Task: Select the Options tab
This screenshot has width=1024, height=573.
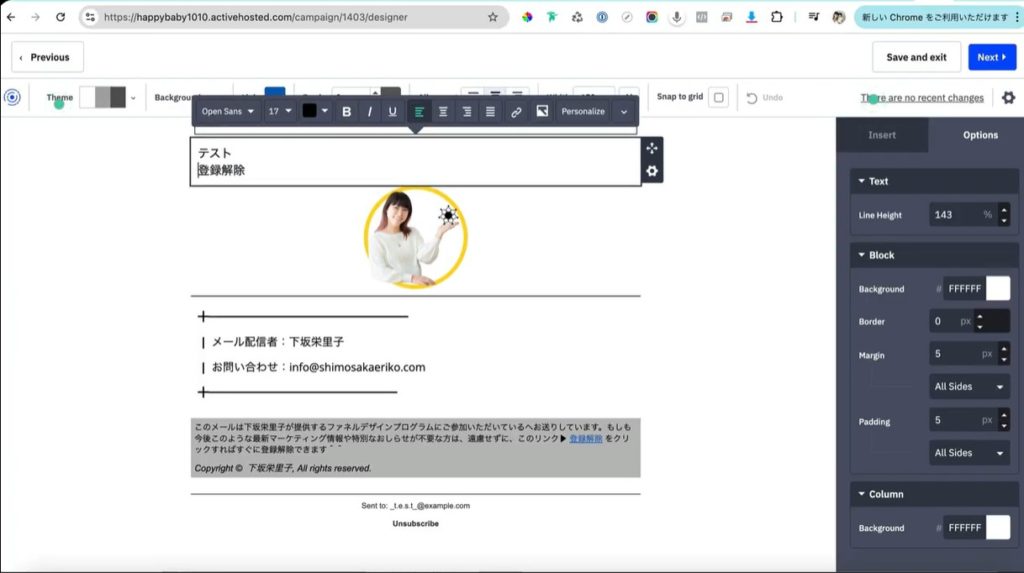Action: pos(979,135)
